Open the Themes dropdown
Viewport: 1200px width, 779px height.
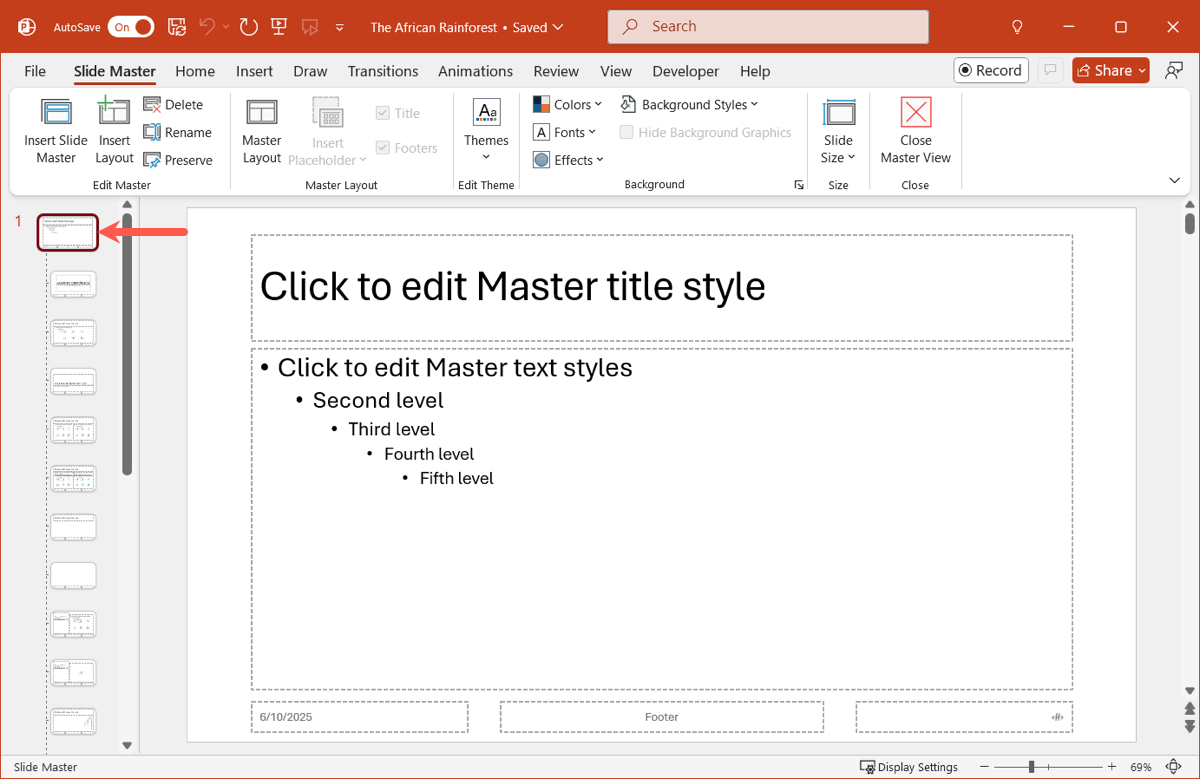tap(486, 131)
